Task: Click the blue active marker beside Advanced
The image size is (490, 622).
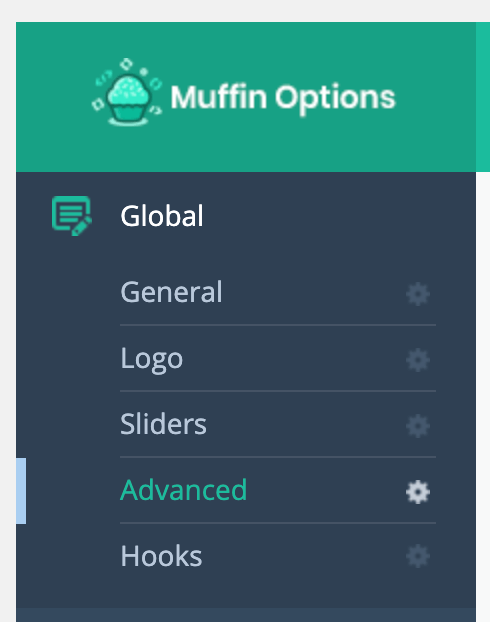Action: point(21,491)
